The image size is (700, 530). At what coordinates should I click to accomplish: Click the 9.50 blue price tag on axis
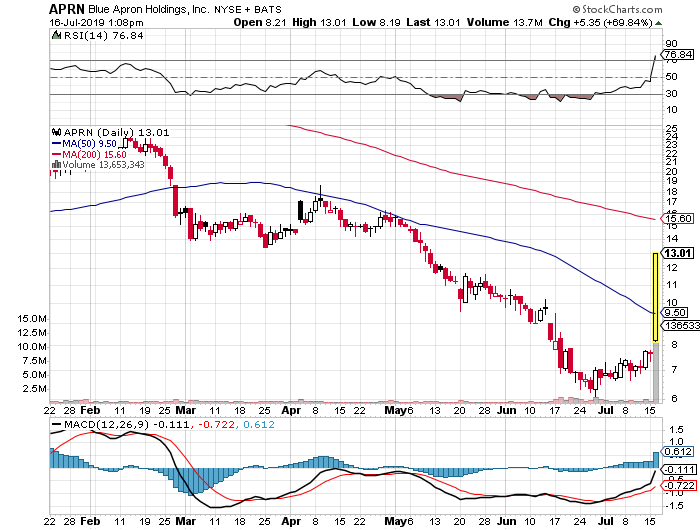(675, 313)
